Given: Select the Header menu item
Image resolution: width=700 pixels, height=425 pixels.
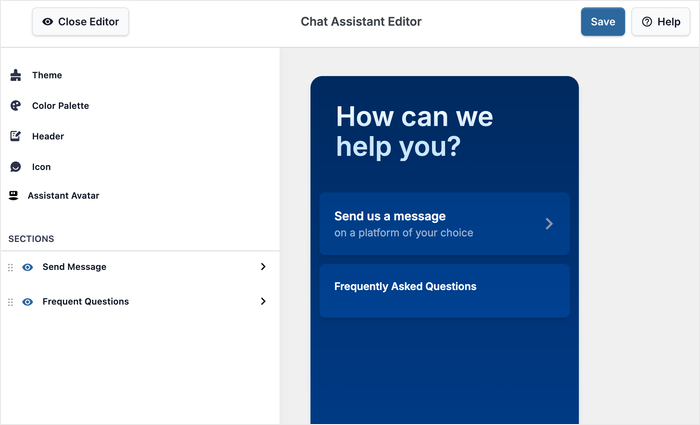Looking at the screenshot, I should click(x=48, y=136).
